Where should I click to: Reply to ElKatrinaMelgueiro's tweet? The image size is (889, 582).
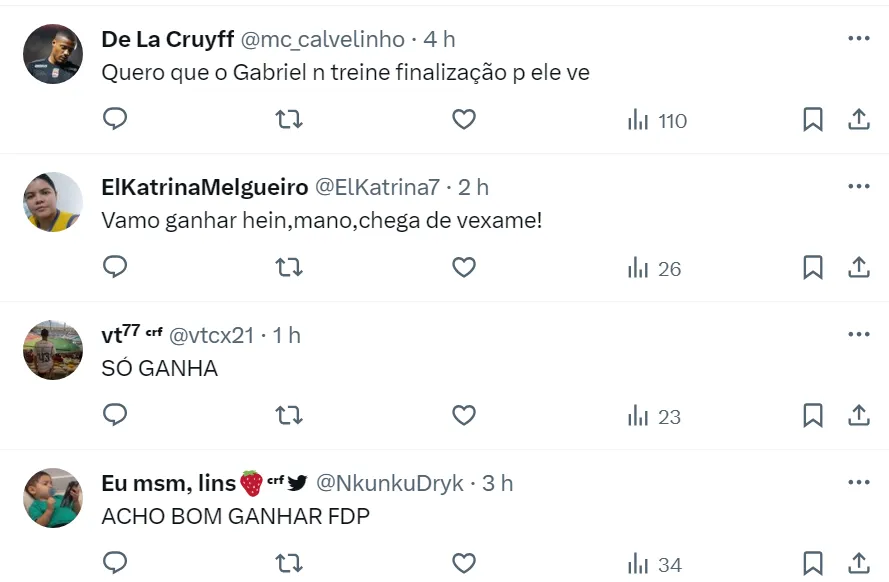(115, 267)
